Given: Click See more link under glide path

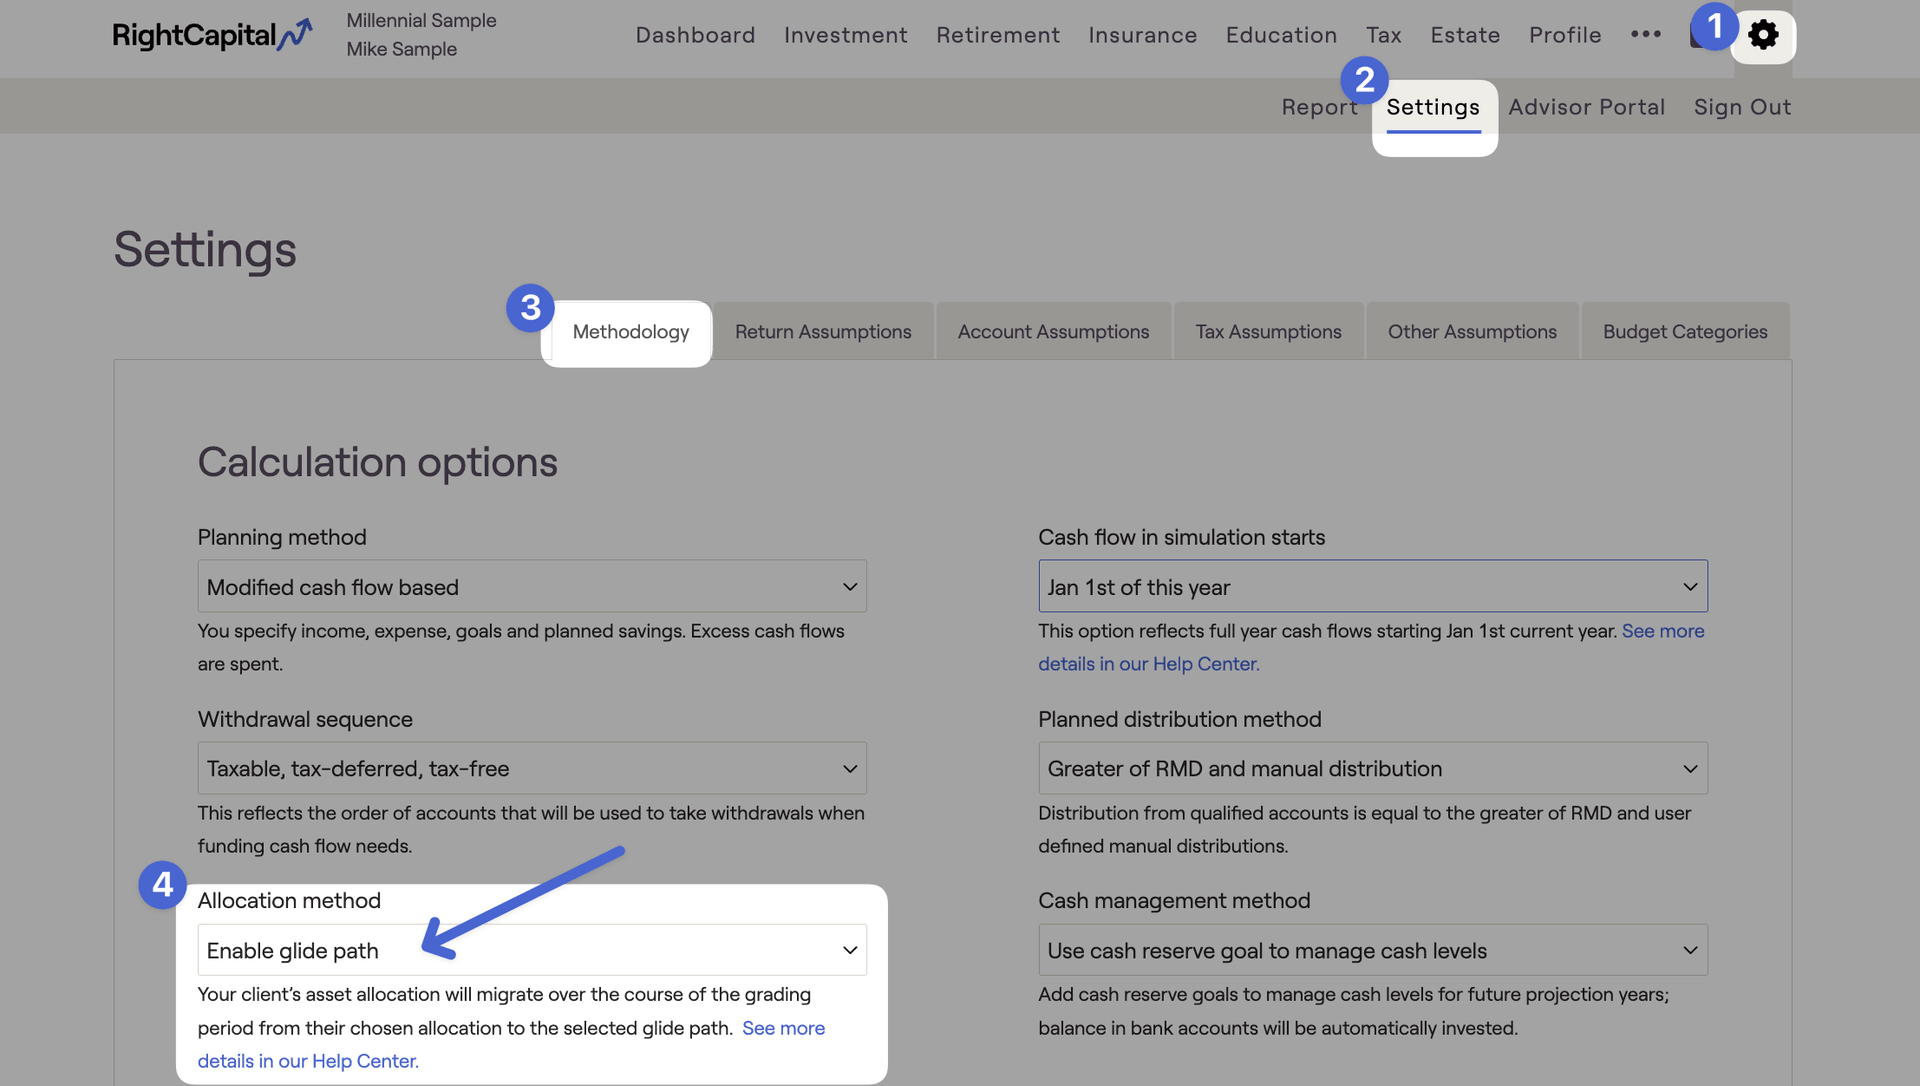Looking at the screenshot, I should click(783, 1028).
